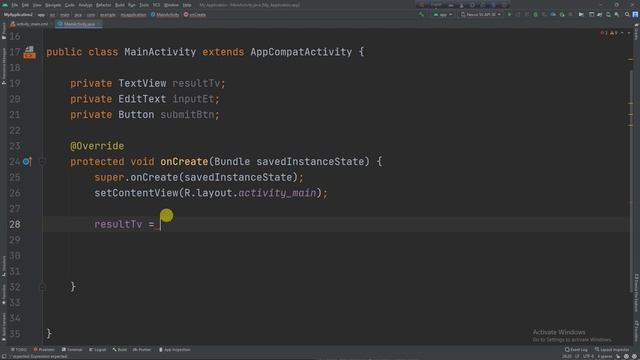The width and height of the screenshot is (640, 360).
Task: Open the Navigate menu
Action: pos(53,5)
